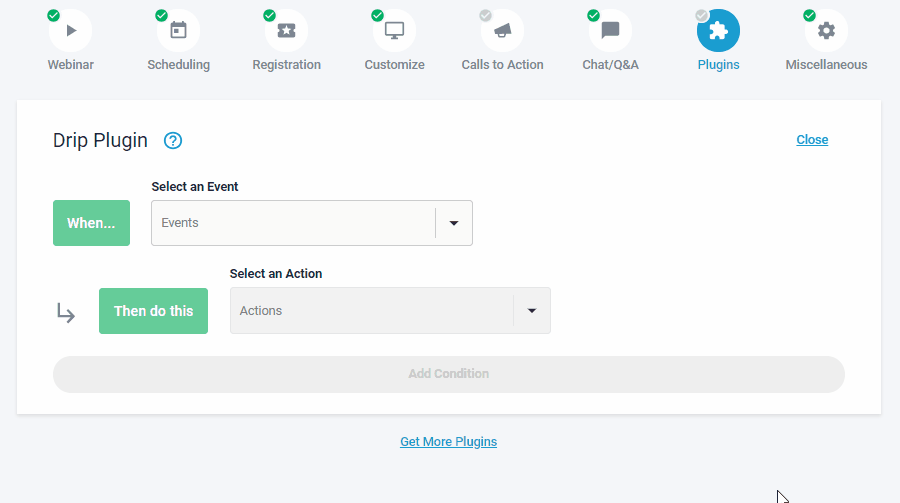
Task: Open the Scheduling calendar icon
Action: (x=179, y=30)
